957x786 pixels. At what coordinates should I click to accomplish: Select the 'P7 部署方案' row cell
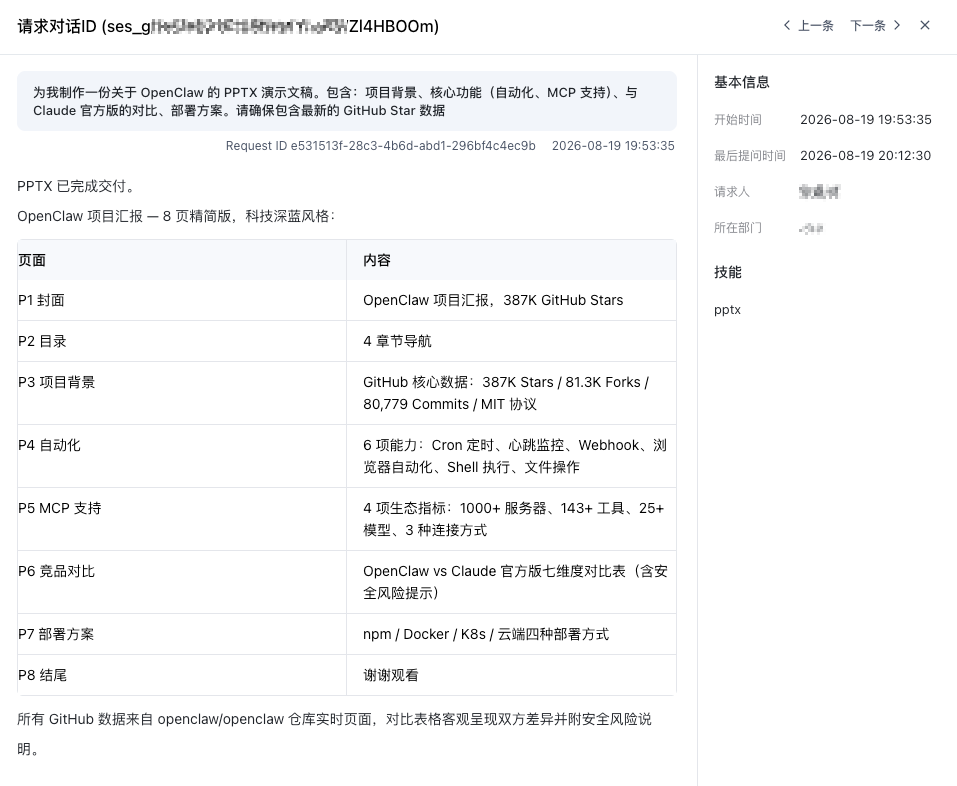pyautogui.click(x=182, y=634)
